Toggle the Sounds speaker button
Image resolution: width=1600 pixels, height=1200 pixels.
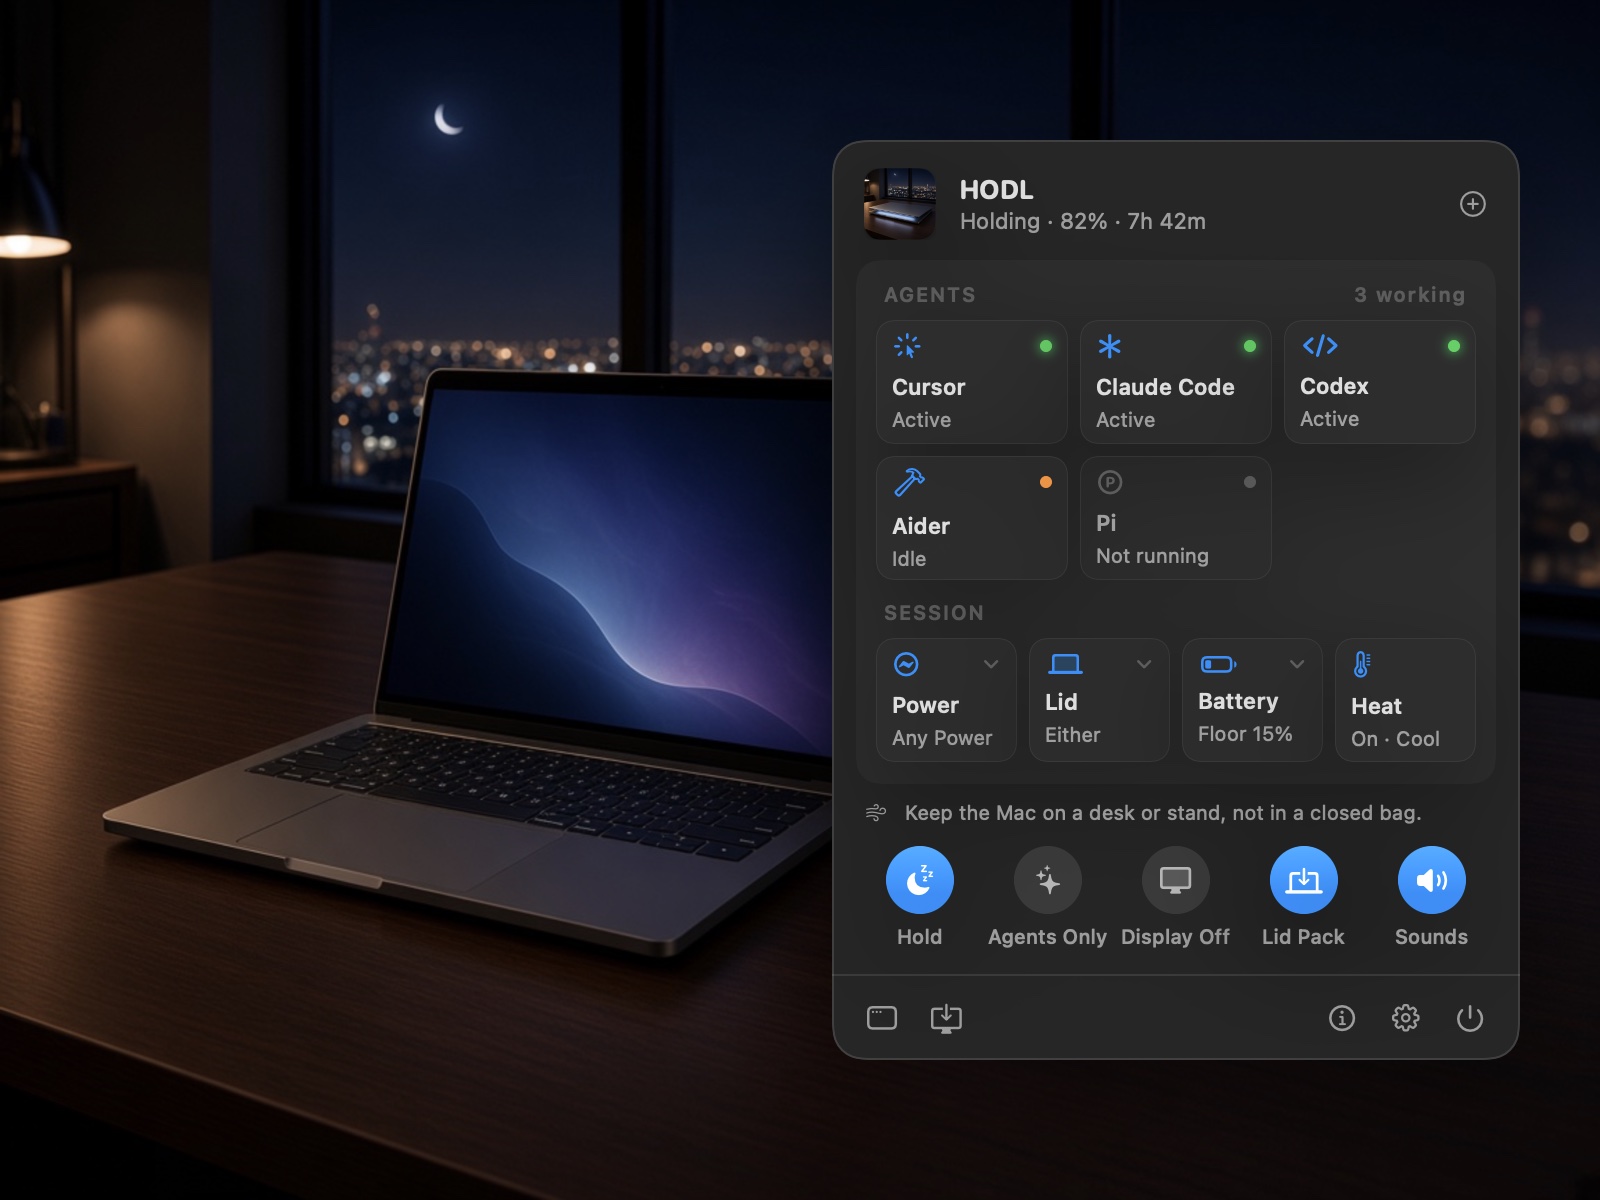point(1431,880)
